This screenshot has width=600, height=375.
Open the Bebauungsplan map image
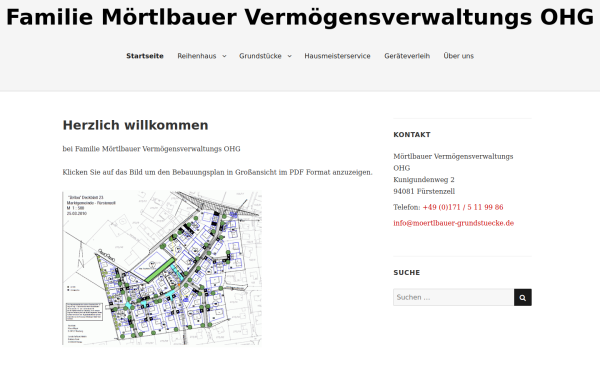(x=162, y=268)
